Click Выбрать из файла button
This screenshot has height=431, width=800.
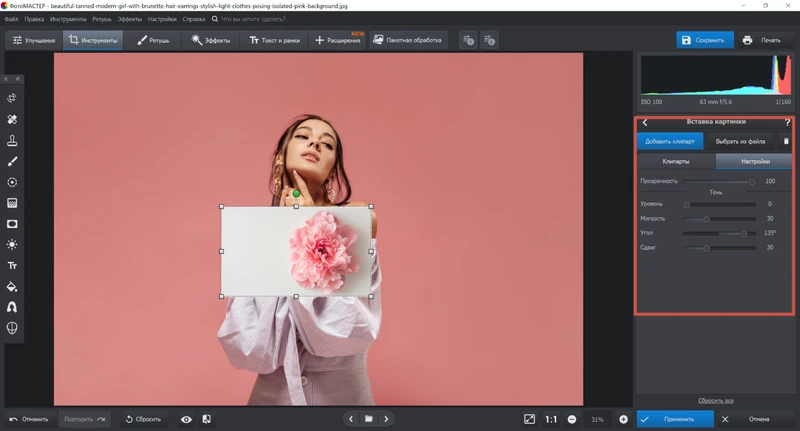[740, 141]
